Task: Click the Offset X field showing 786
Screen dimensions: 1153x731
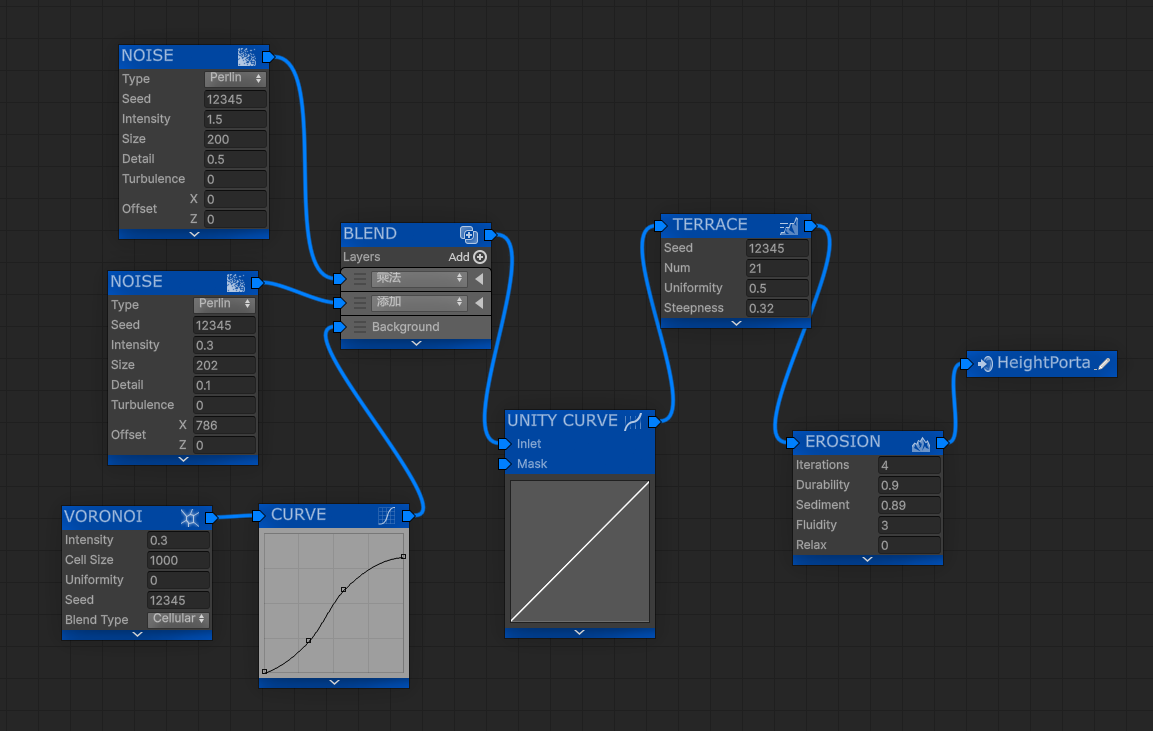Action: pyautogui.click(x=224, y=425)
